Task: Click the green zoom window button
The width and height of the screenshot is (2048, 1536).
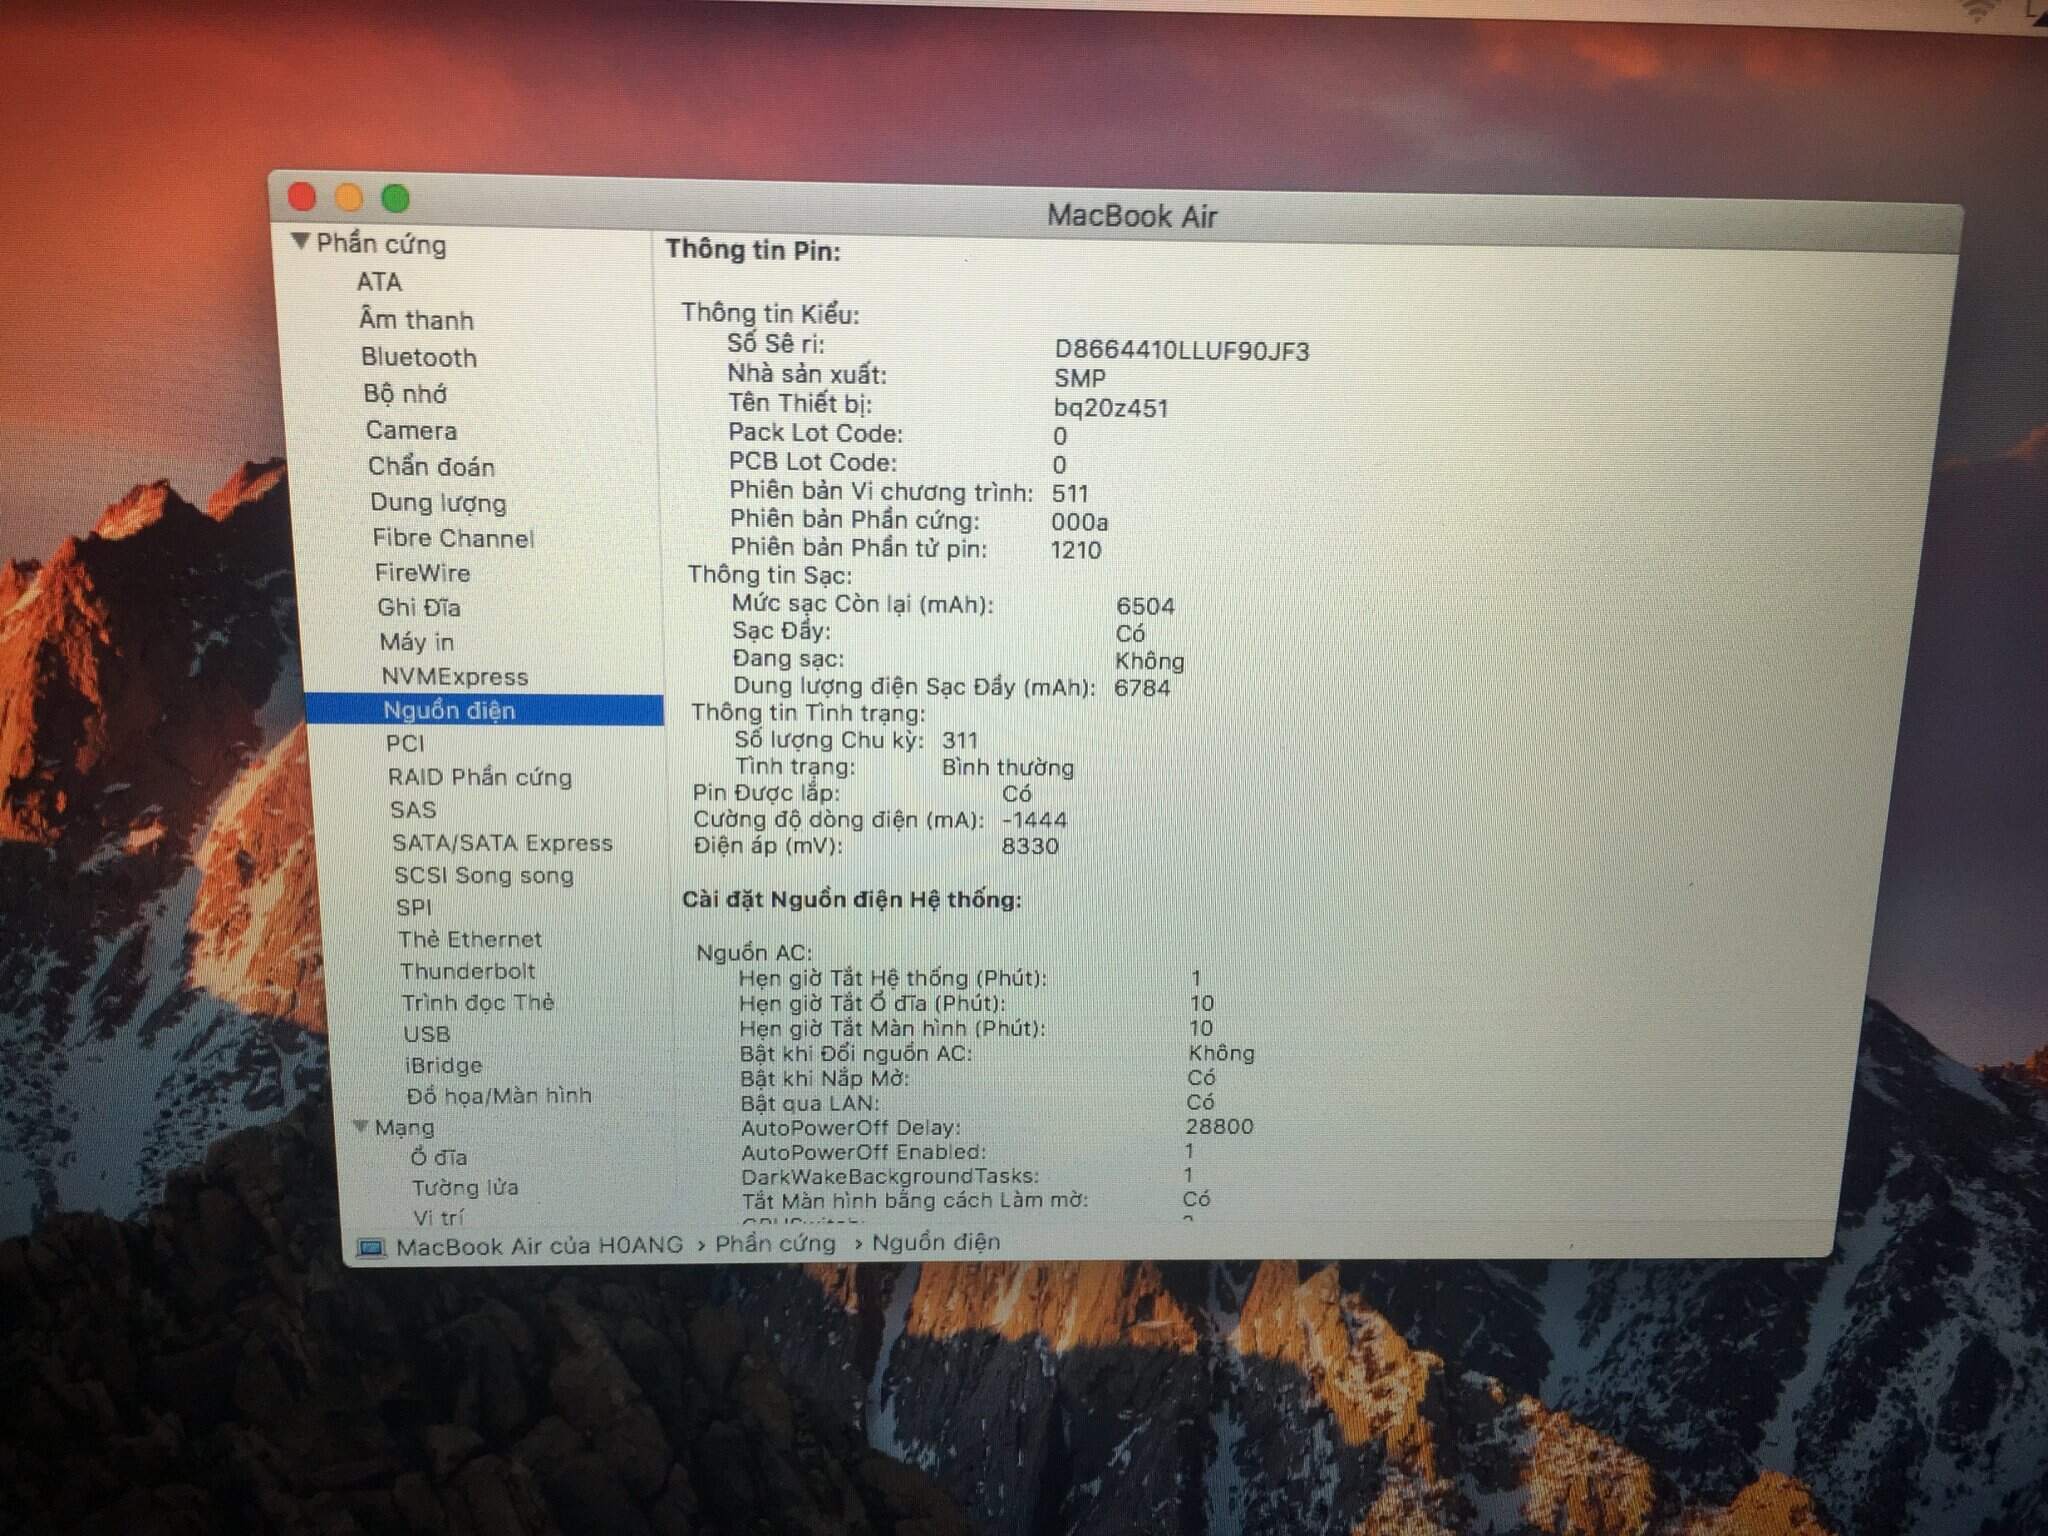Action: (396, 199)
